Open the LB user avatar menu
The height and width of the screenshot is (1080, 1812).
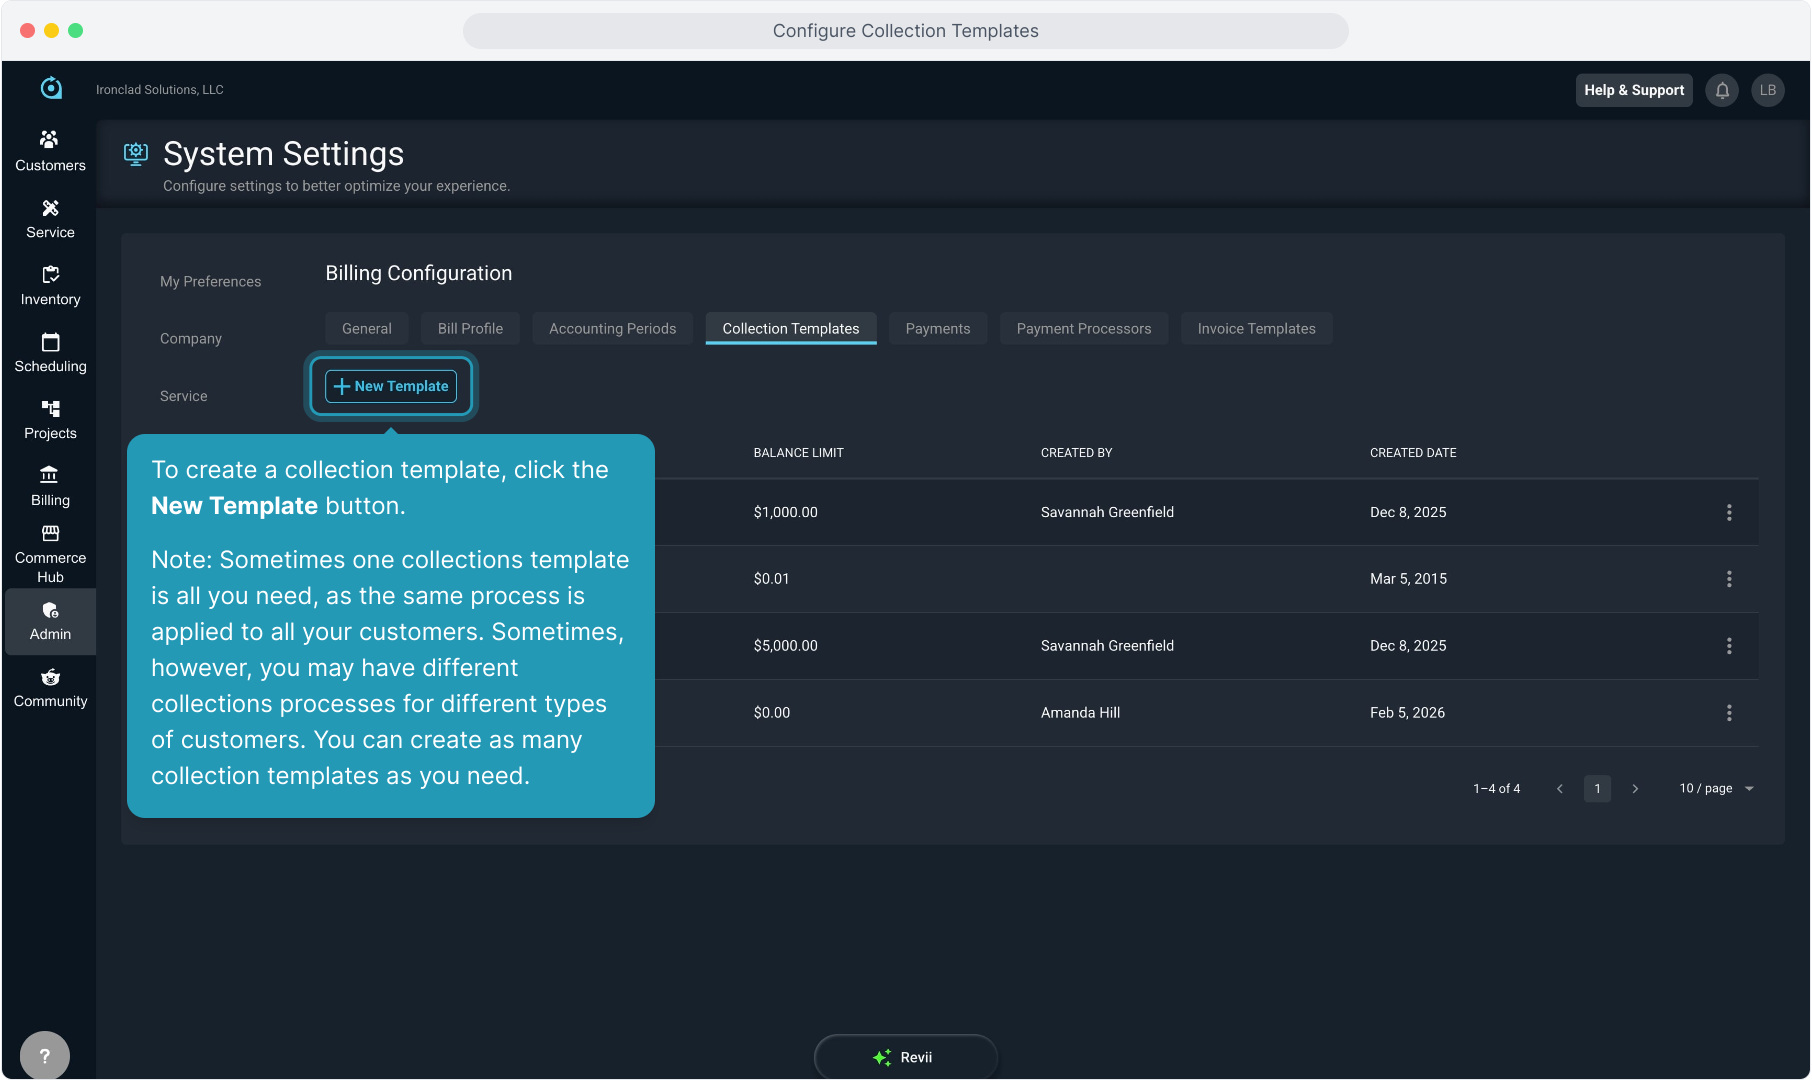(x=1767, y=90)
